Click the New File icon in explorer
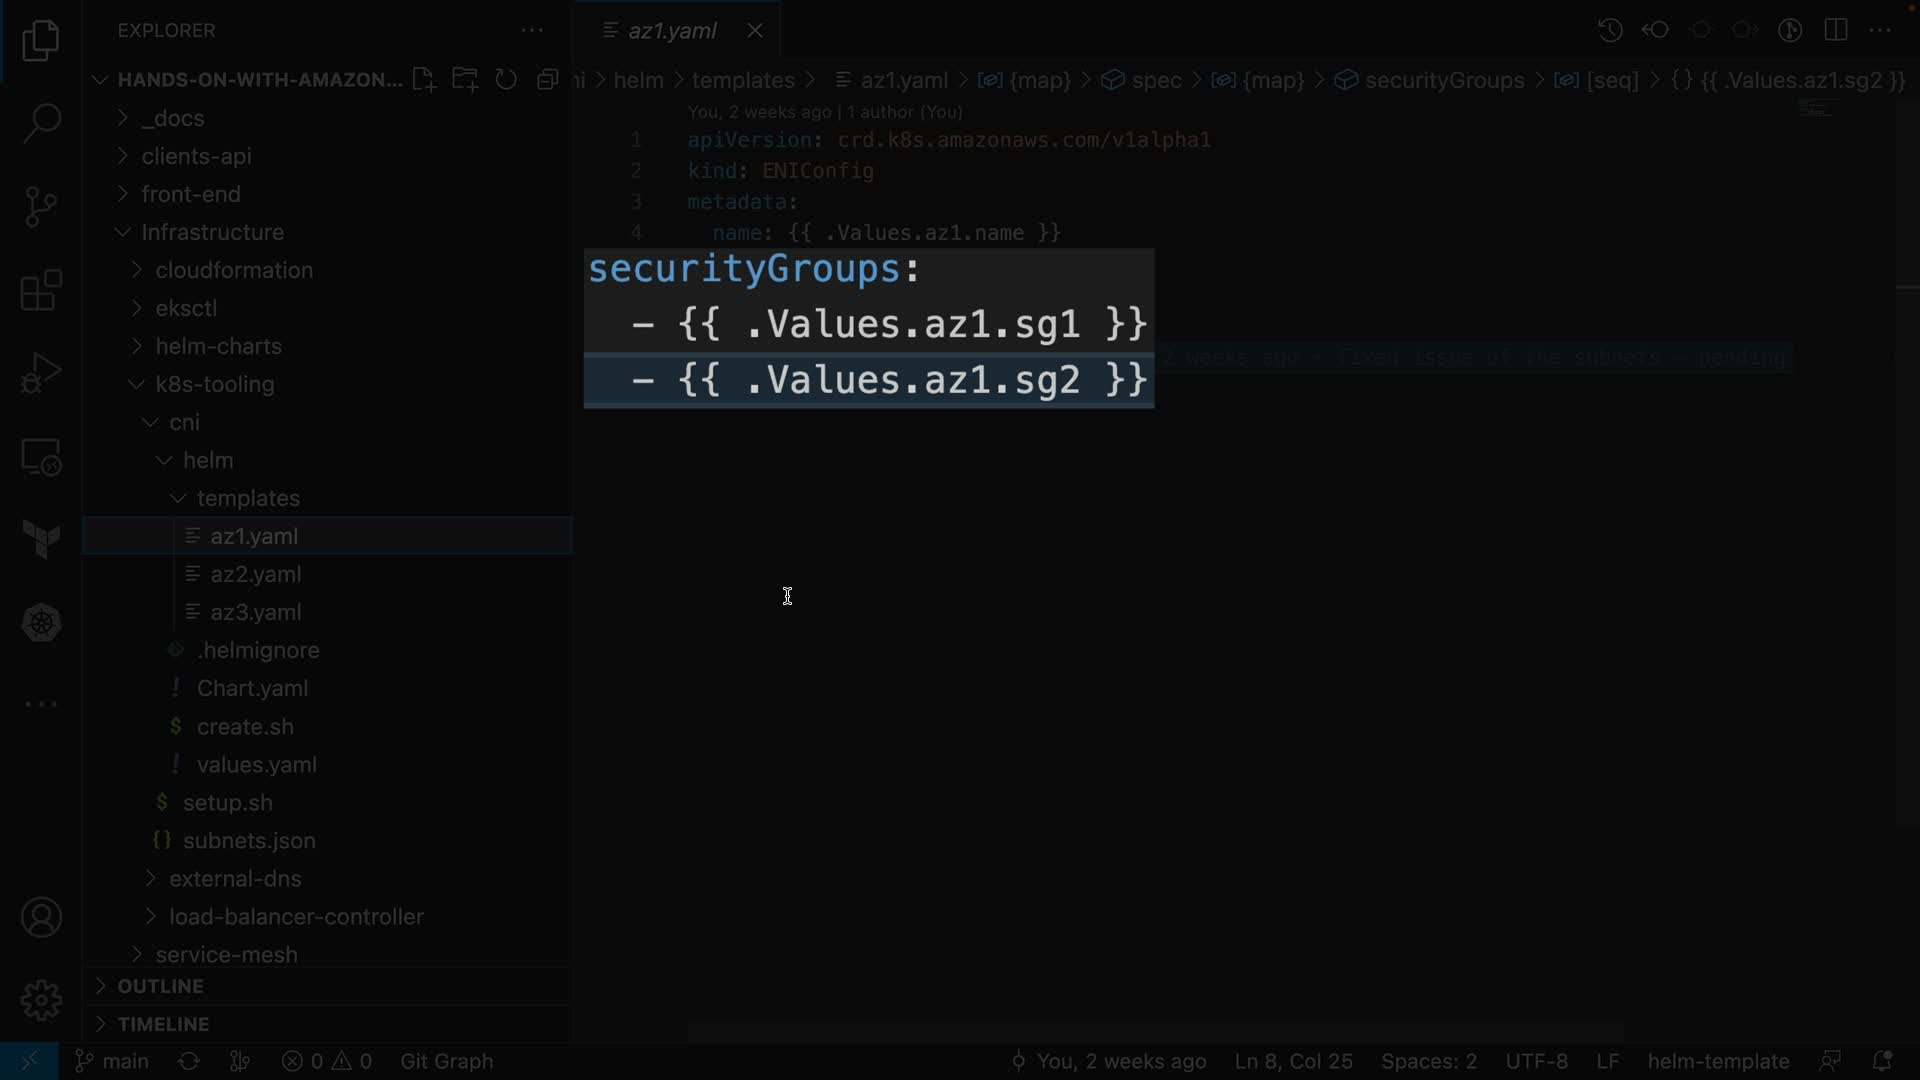Viewport: 1920px width, 1080px height. (x=423, y=80)
